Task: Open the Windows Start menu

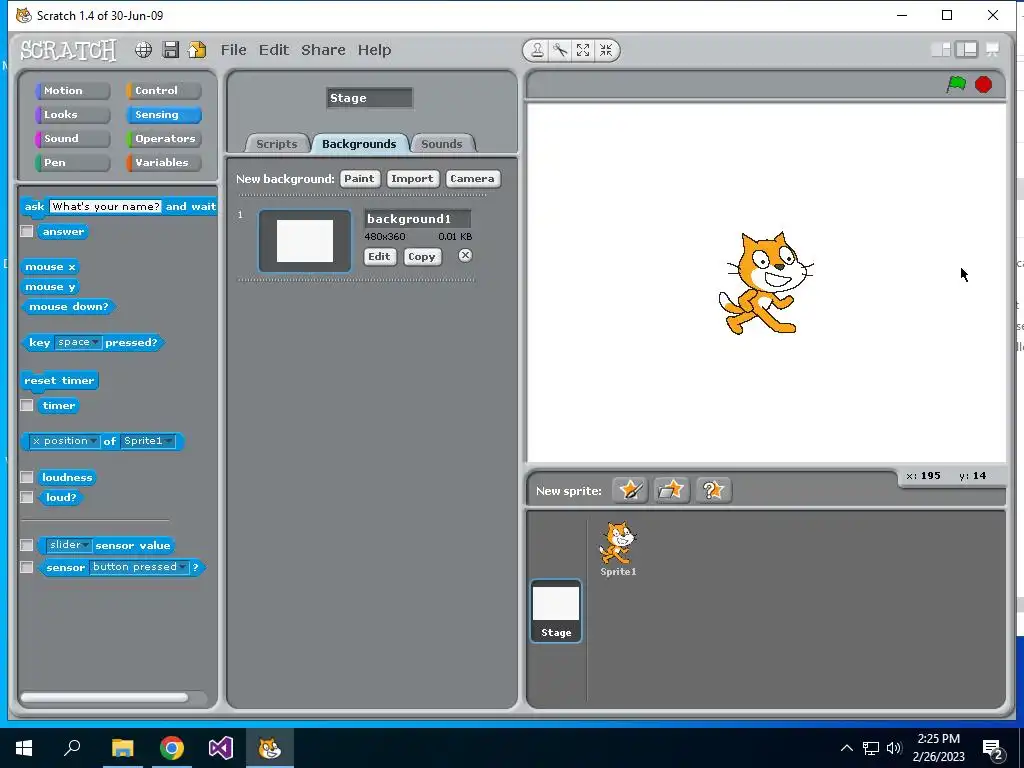Action: pyautogui.click(x=24, y=748)
